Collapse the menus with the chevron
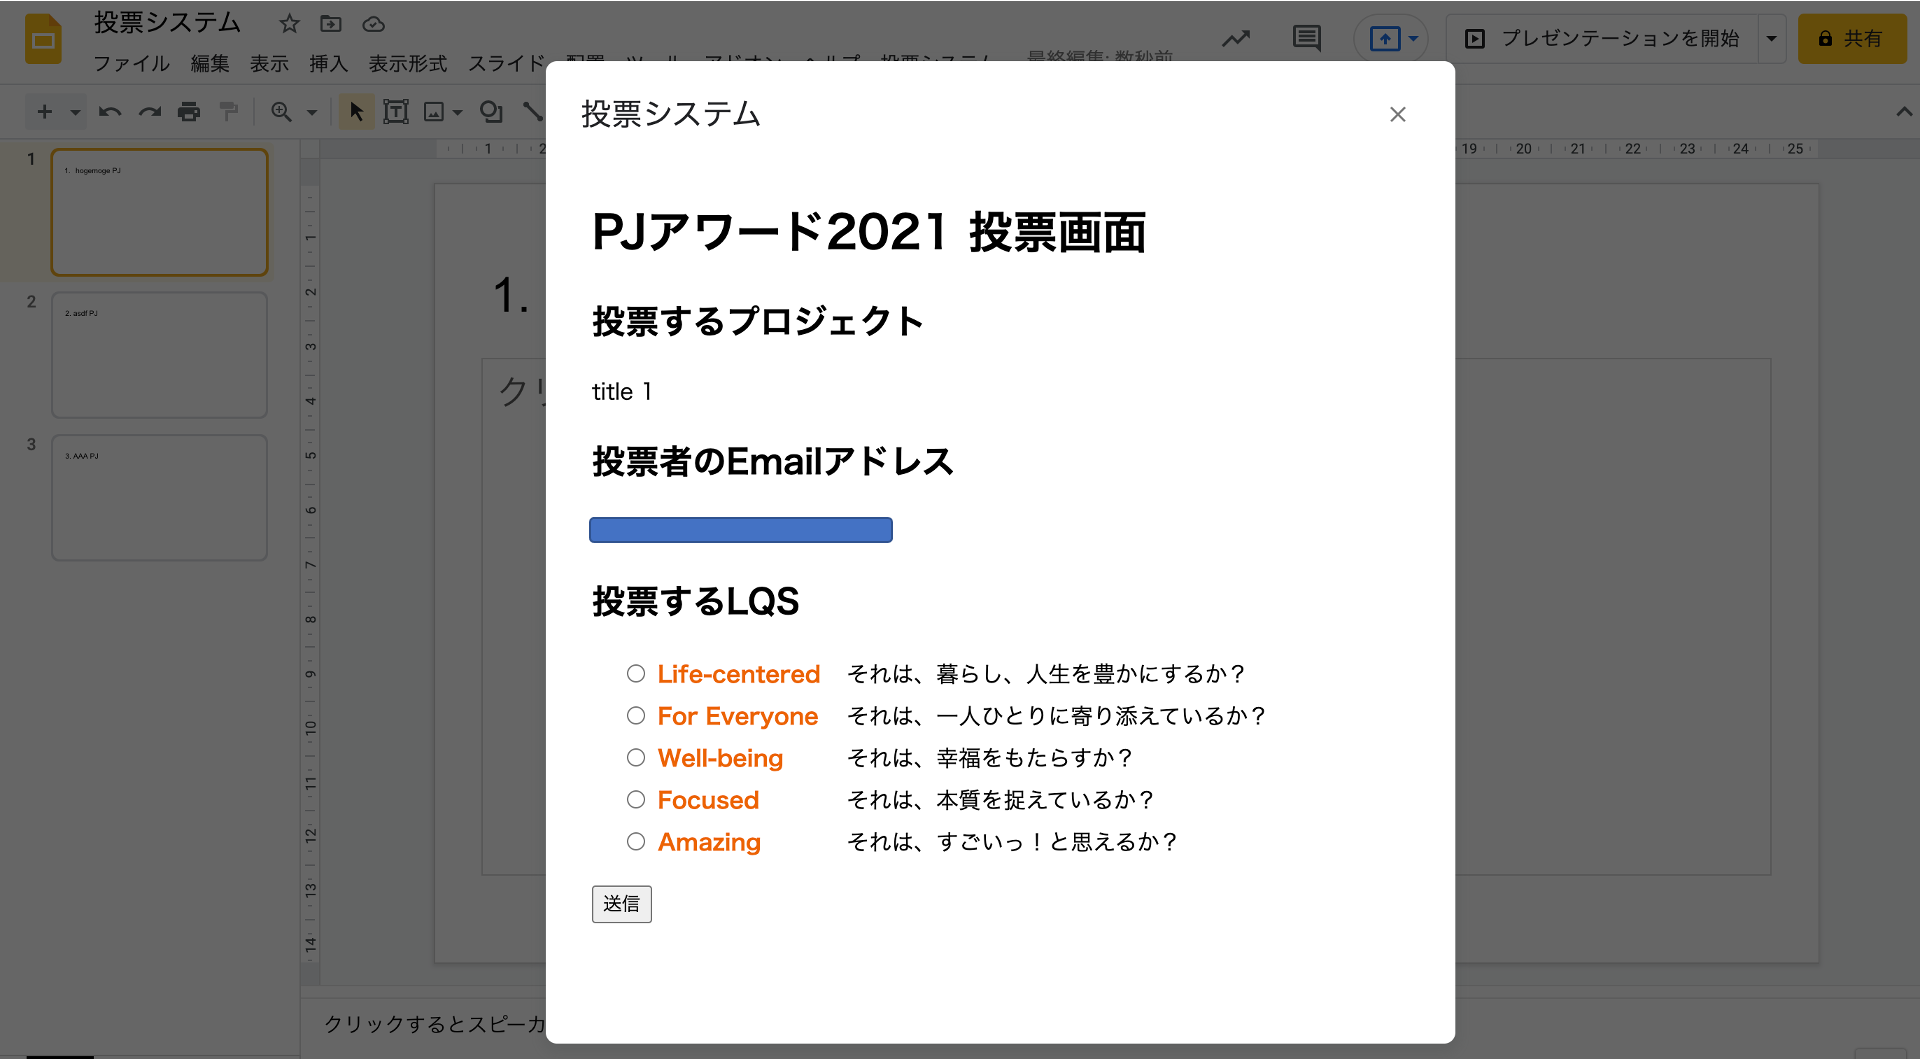 [x=1903, y=112]
